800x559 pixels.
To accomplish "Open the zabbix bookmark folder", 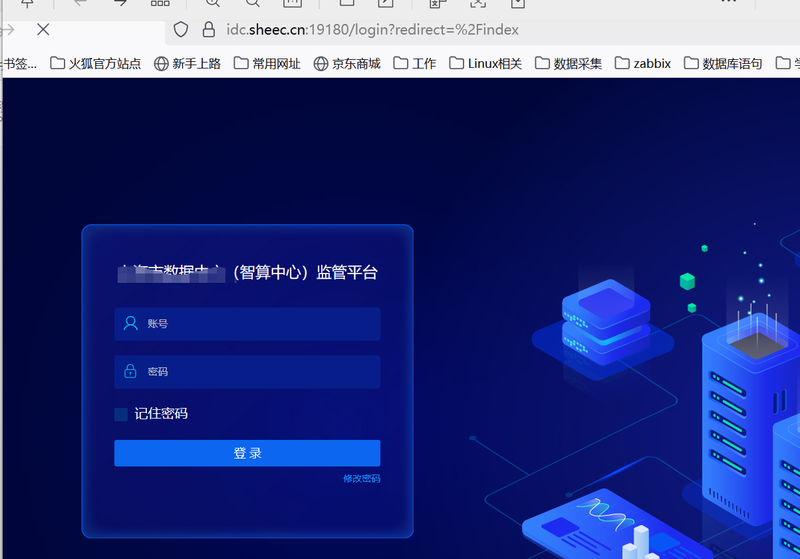I will pyautogui.click(x=643, y=63).
